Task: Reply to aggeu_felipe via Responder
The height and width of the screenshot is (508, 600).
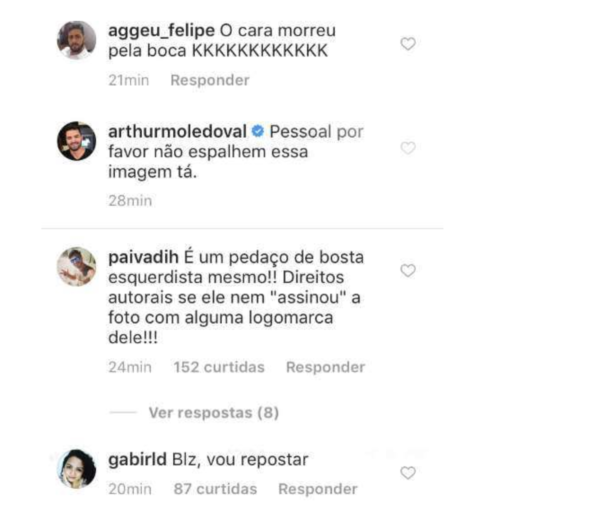Action: pos(210,80)
